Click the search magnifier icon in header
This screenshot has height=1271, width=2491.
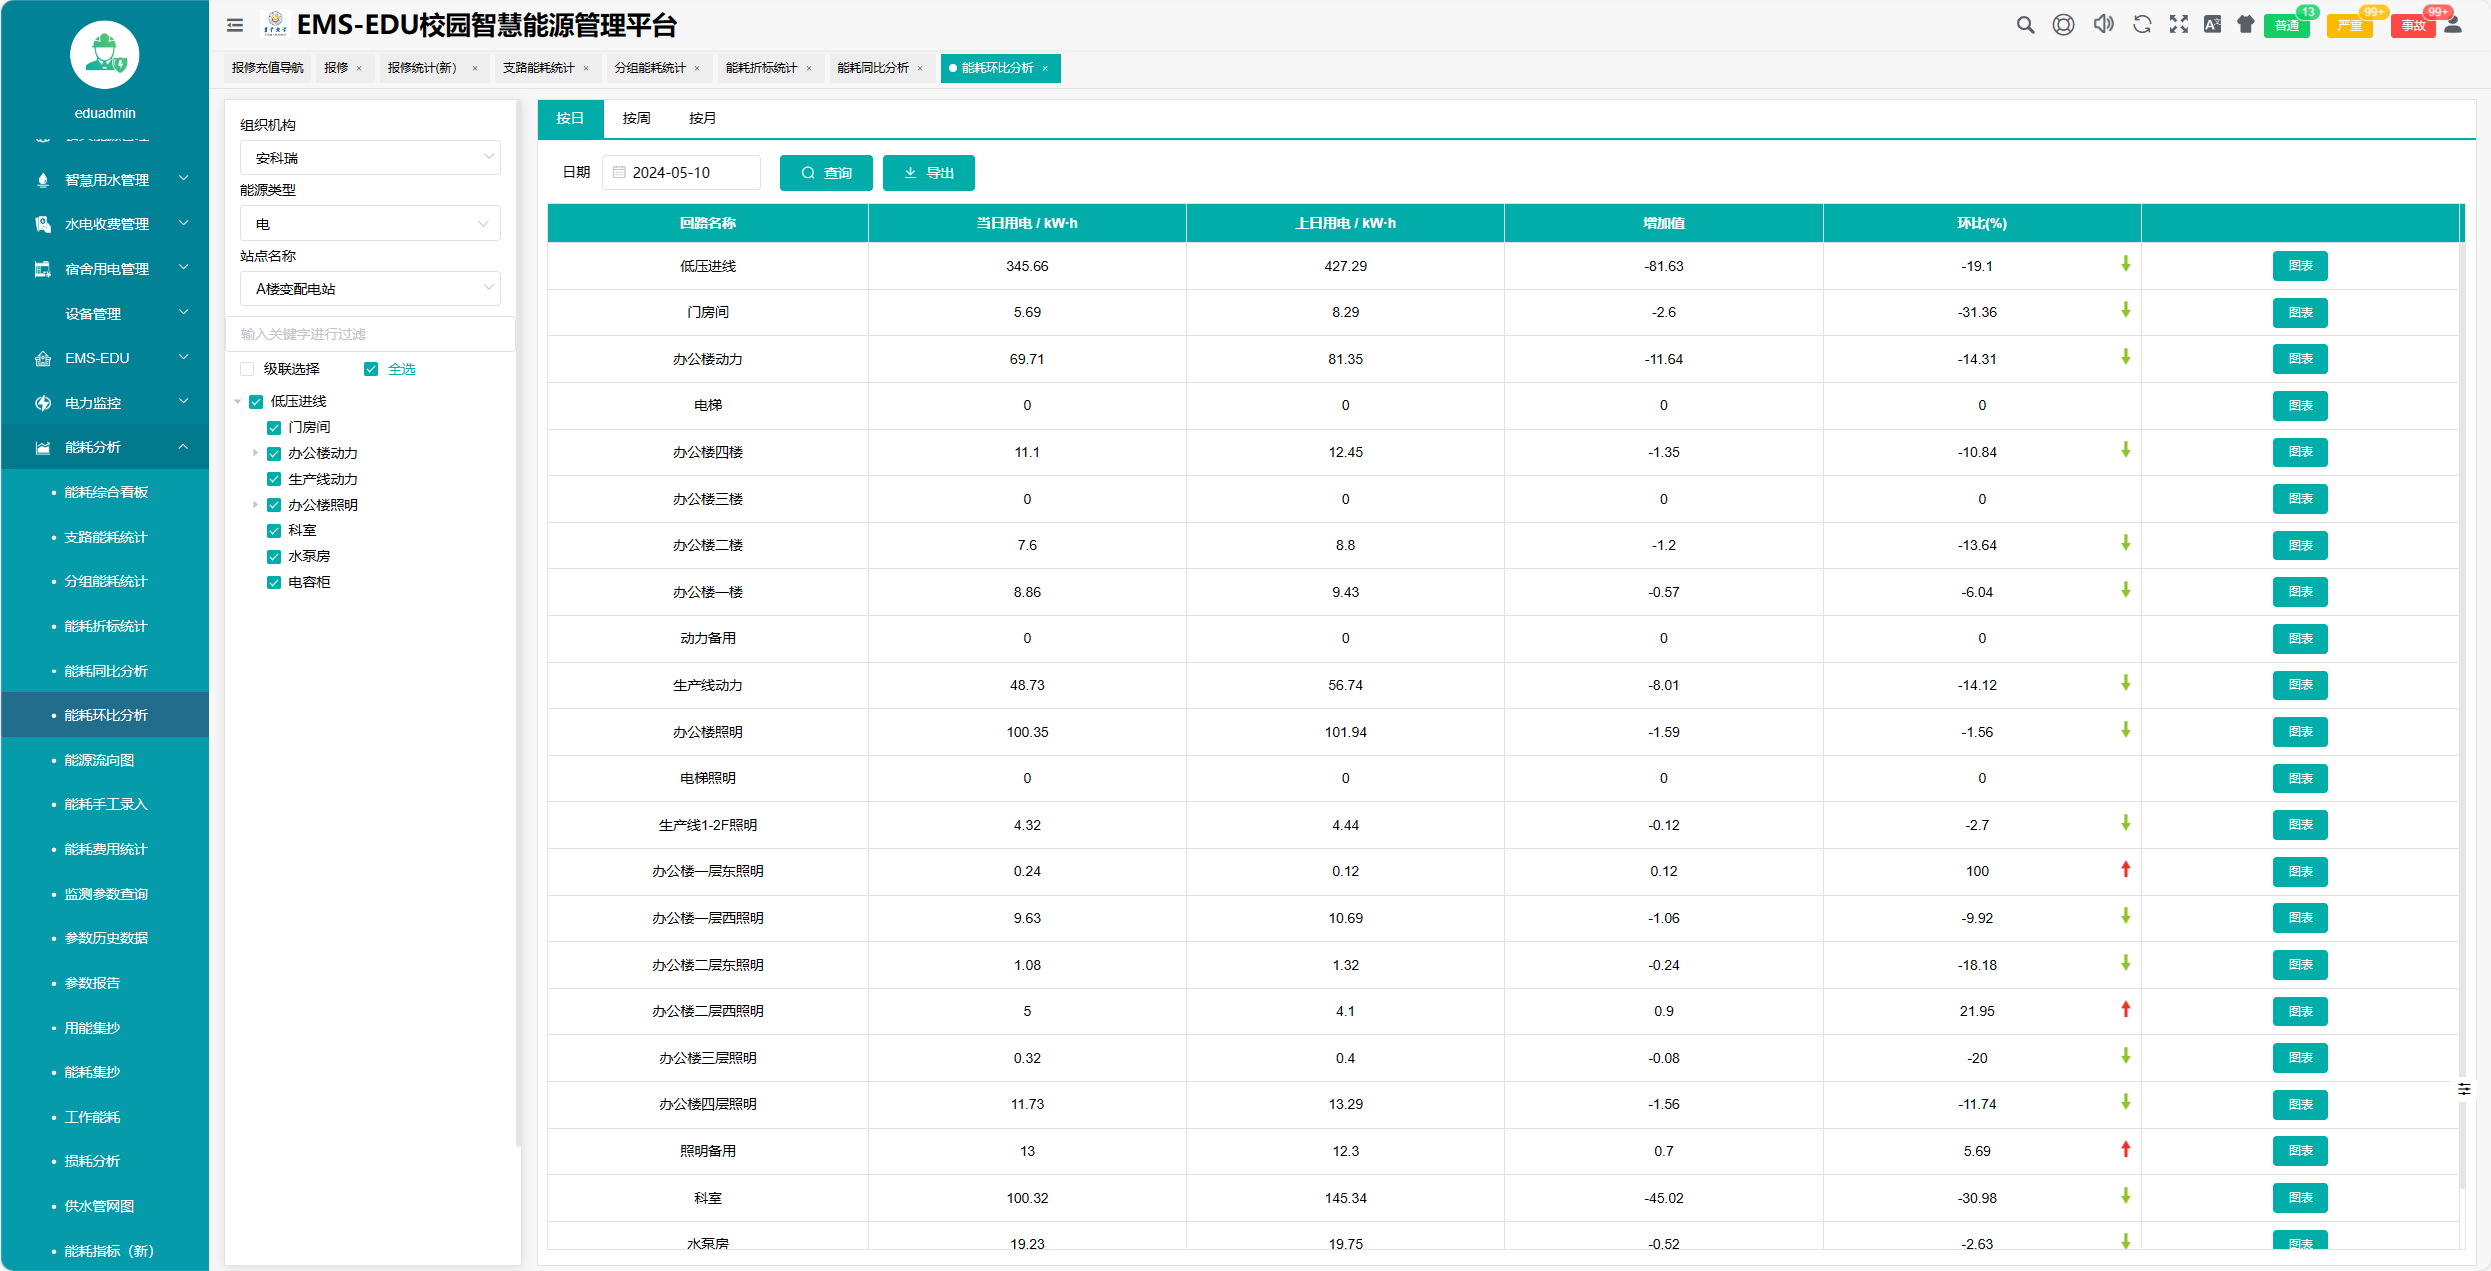point(2025,25)
